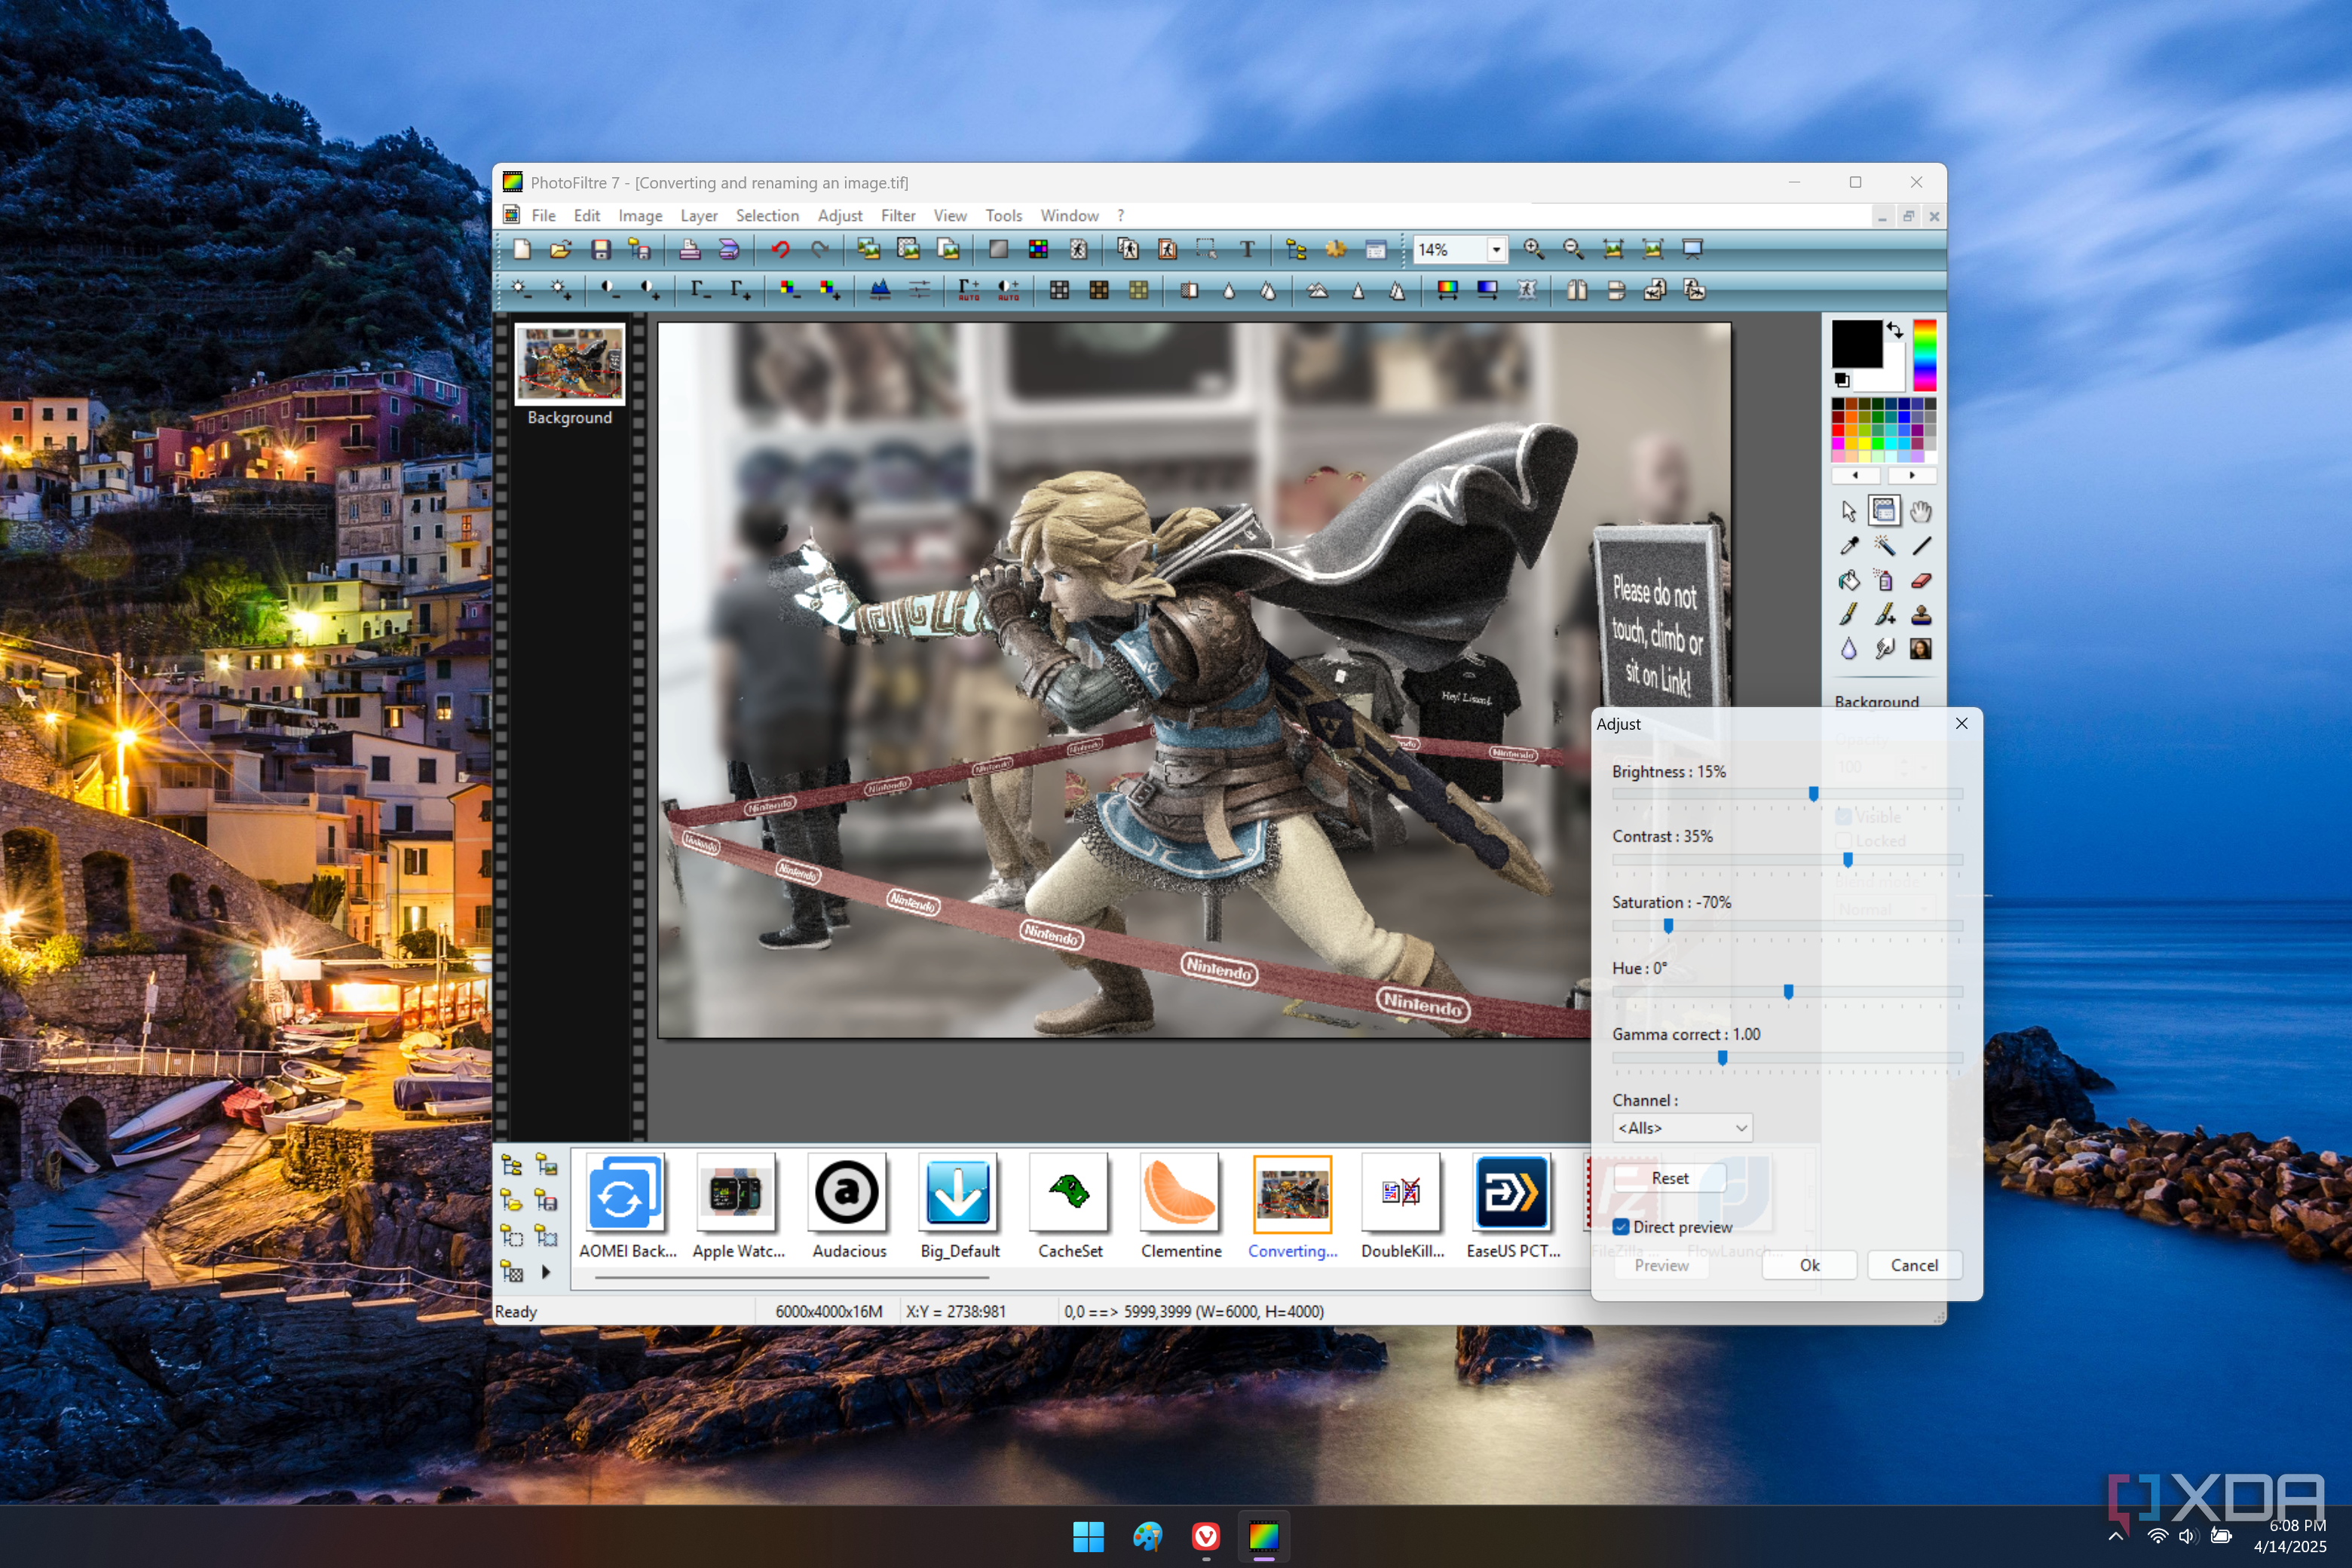
Task: Select the Paint bucket fill tool
Action: [x=1849, y=581]
